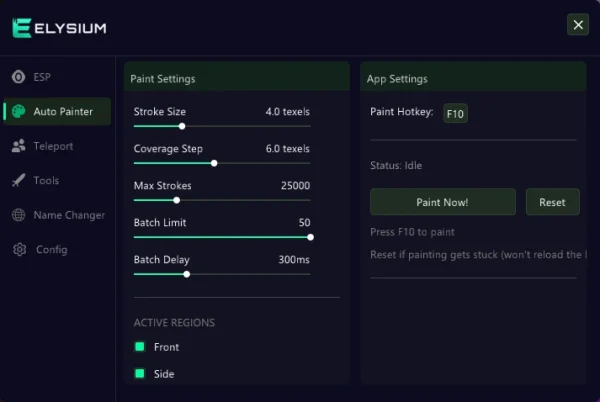This screenshot has height=402, width=600.
Task: Click the Press F10 to paint hint
Action: 412,232
